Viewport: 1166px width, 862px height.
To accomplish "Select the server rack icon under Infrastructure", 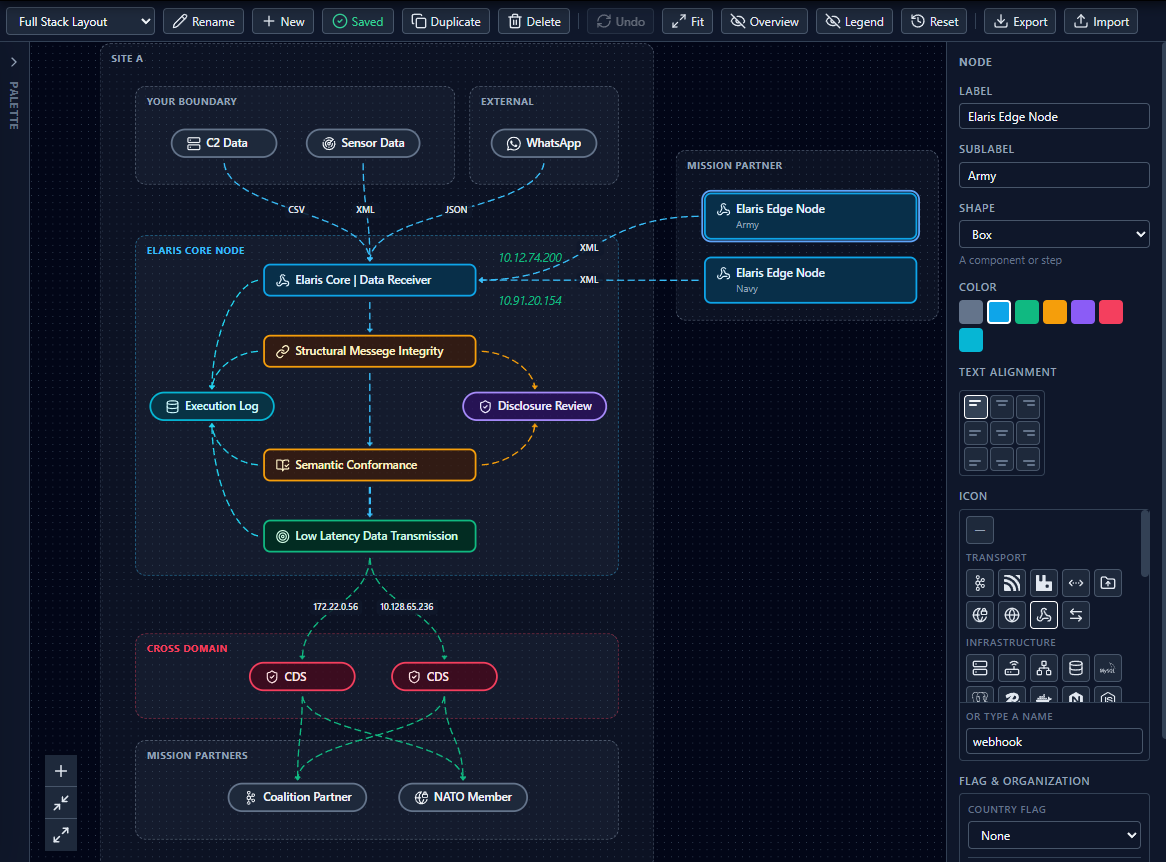I will tap(979, 668).
